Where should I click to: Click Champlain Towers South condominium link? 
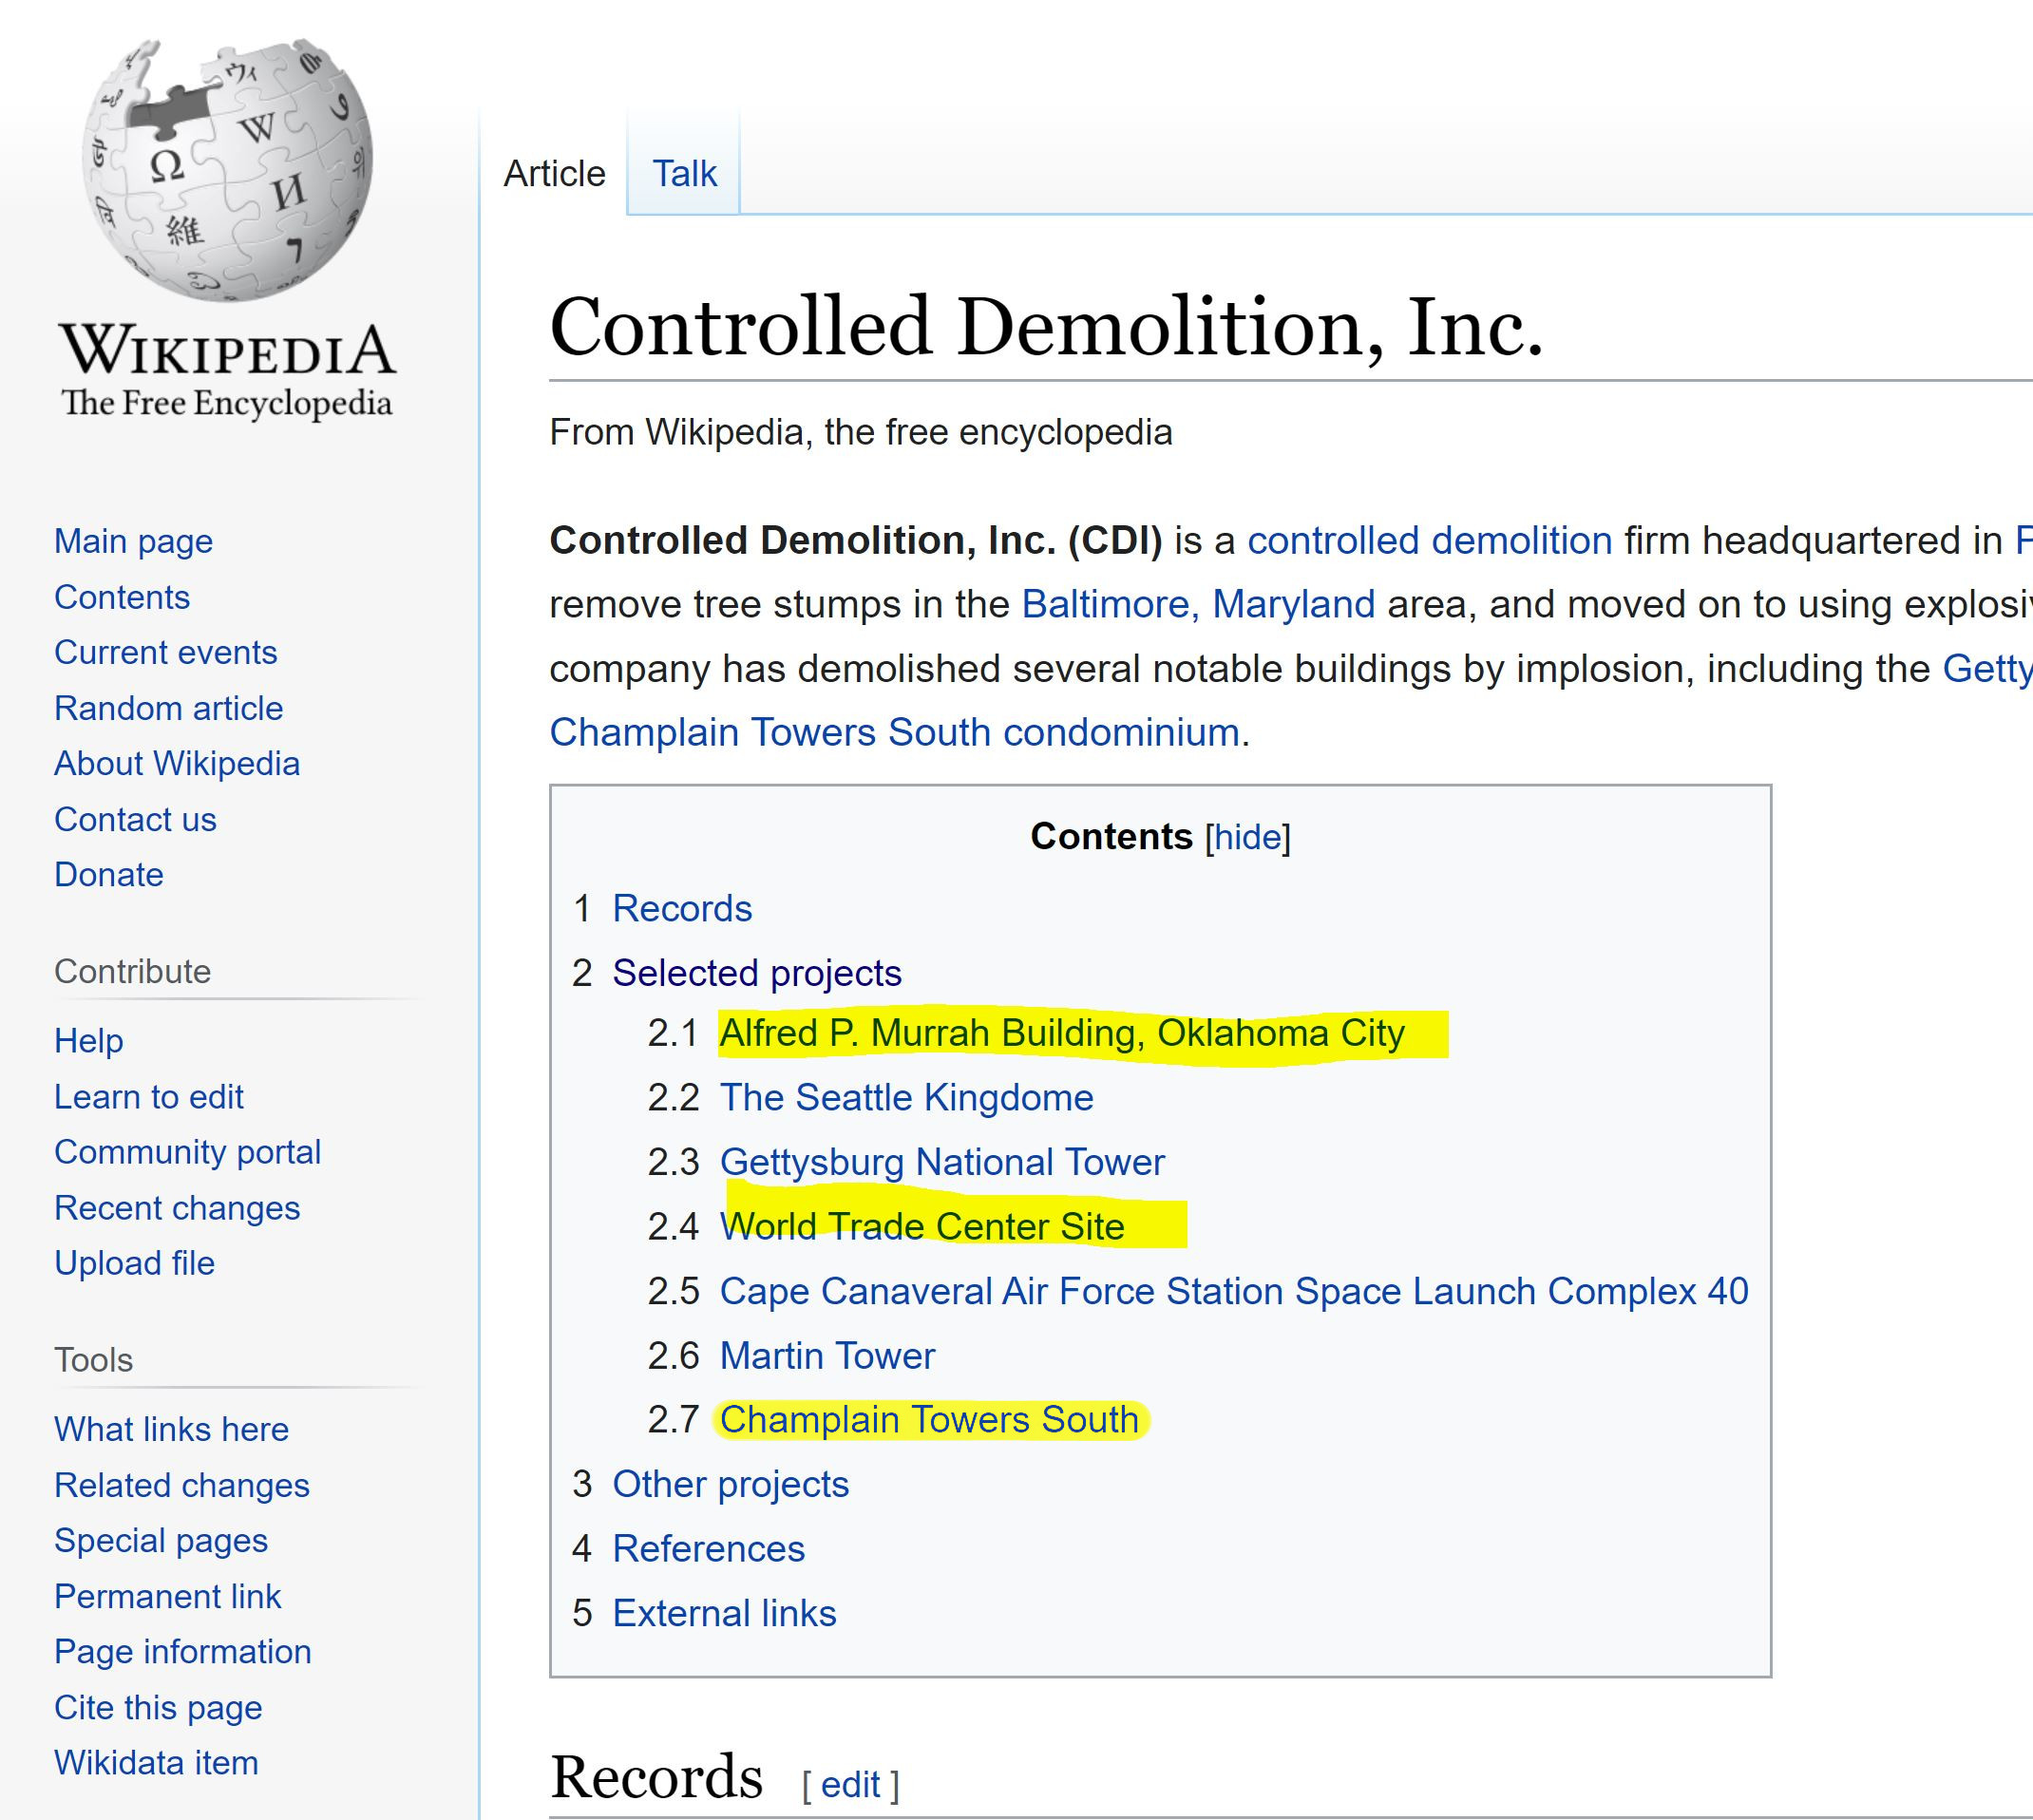895,733
